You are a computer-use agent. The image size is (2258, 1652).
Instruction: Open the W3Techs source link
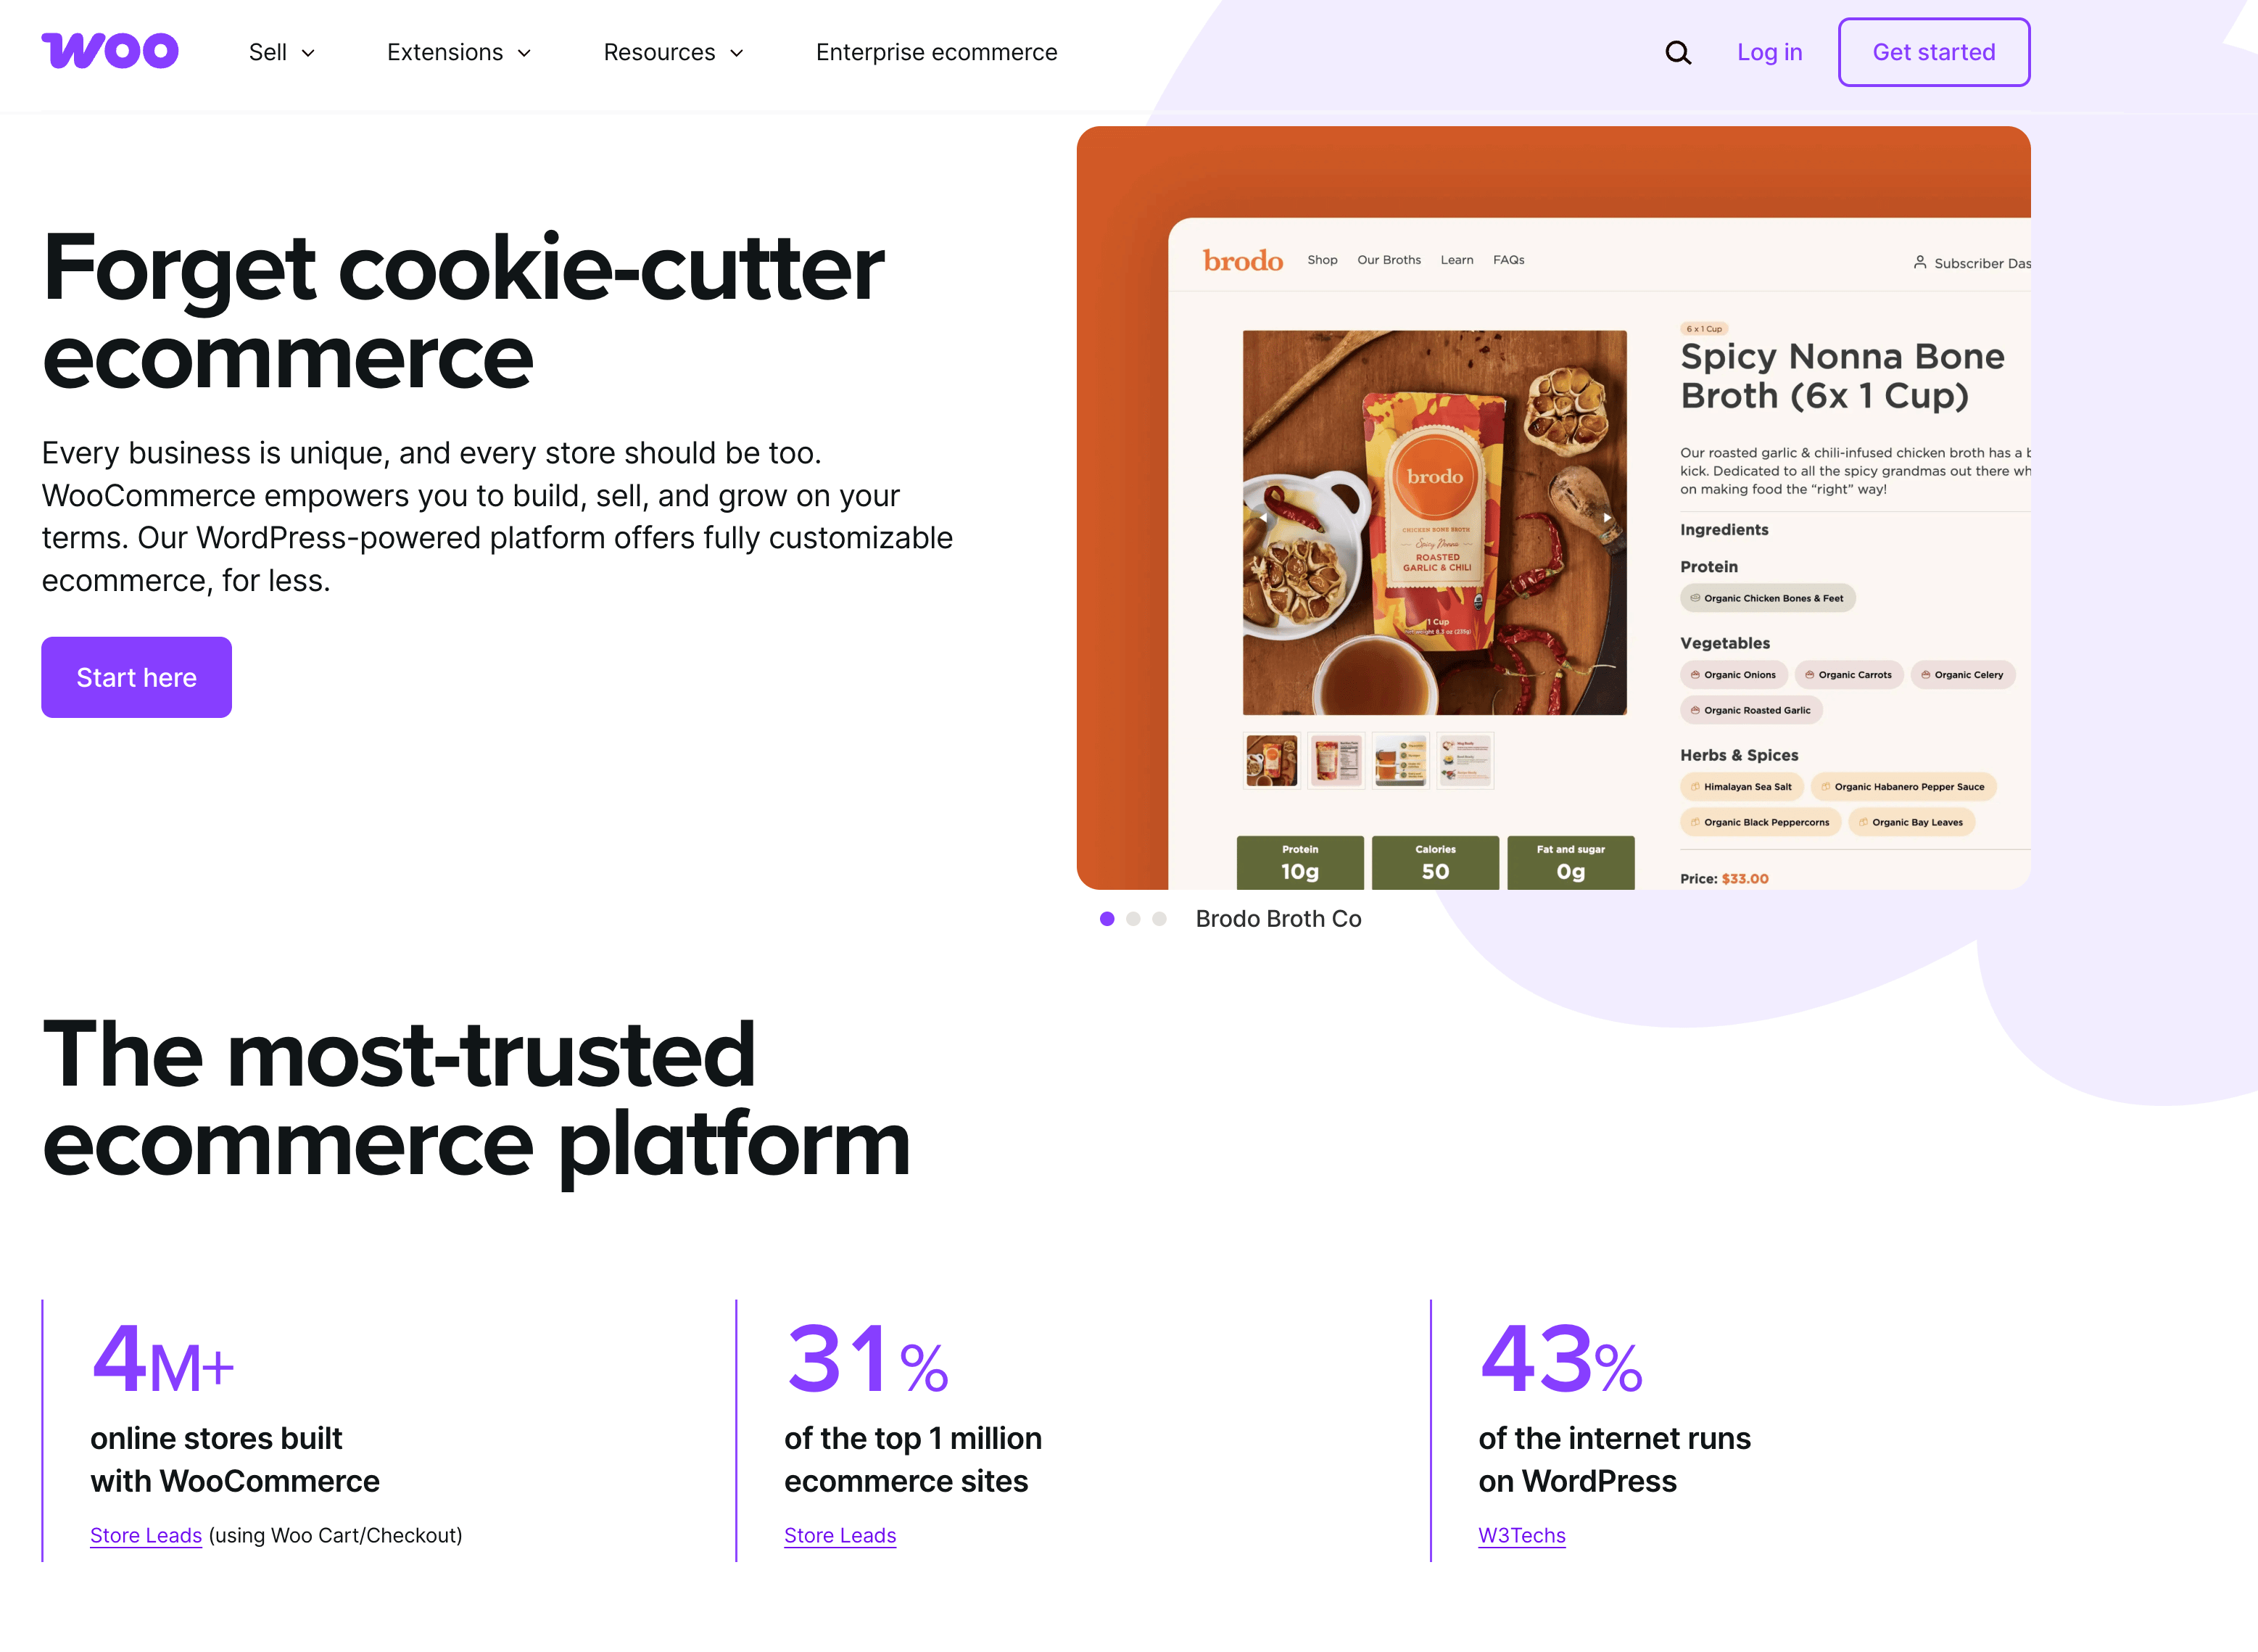pyautogui.click(x=1521, y=1535)
